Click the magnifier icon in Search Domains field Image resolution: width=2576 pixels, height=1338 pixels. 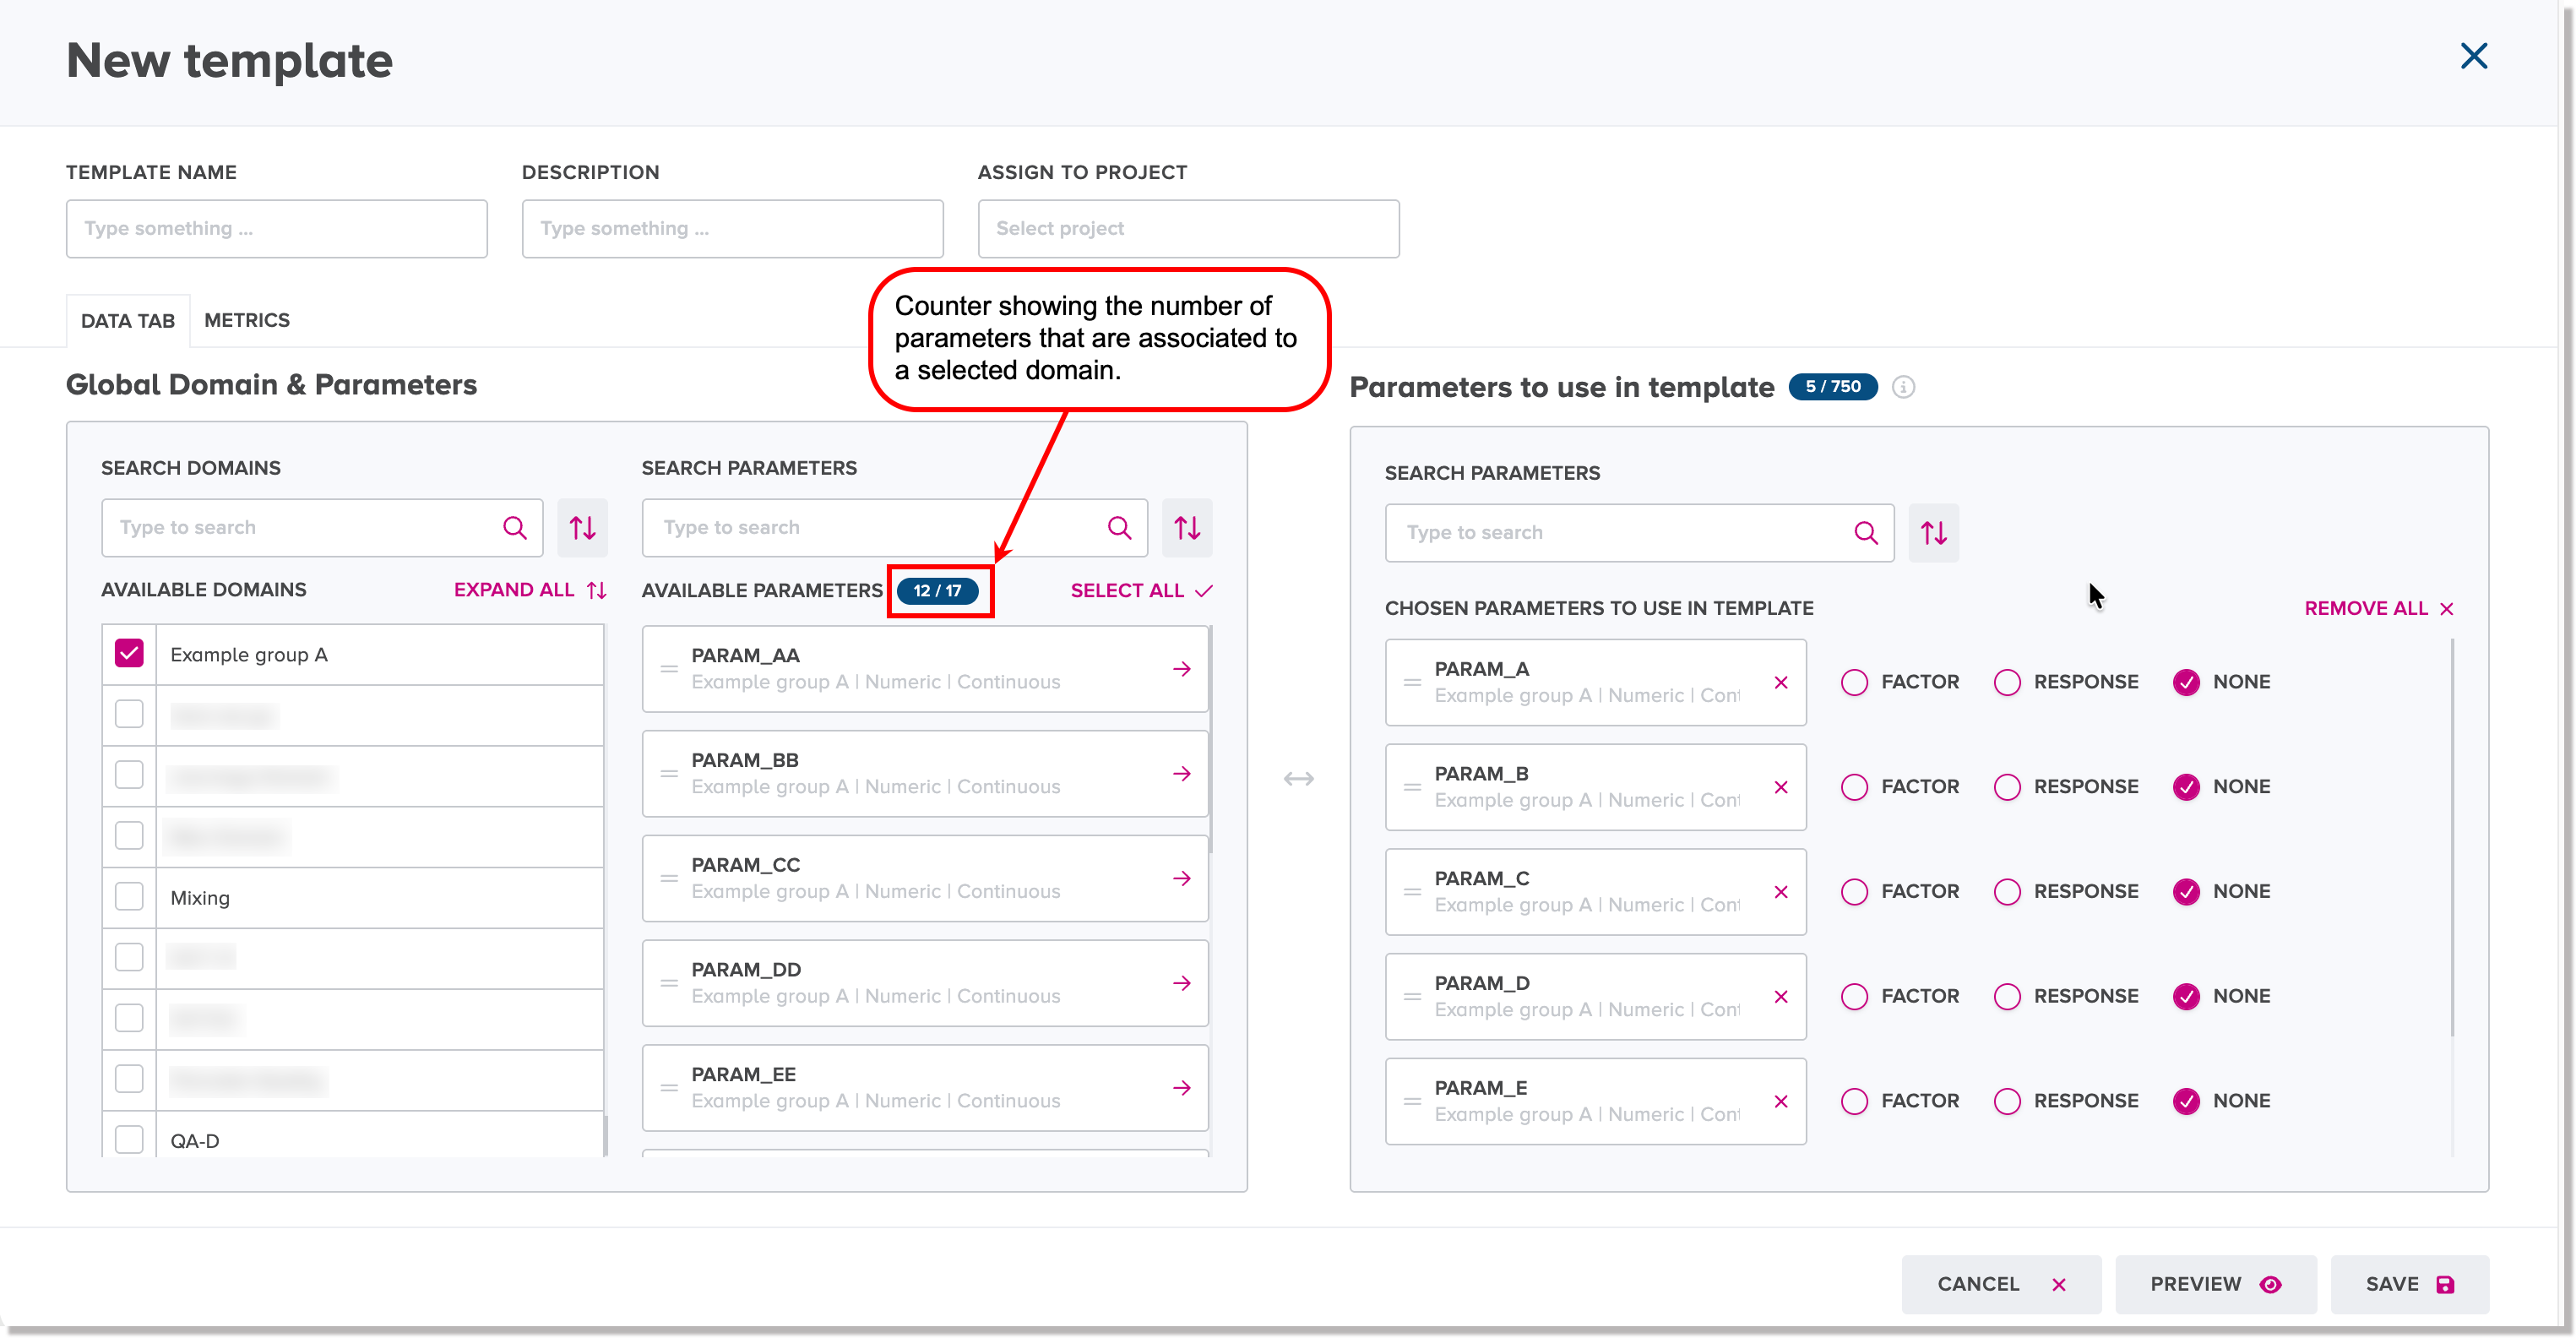point(515,527)
